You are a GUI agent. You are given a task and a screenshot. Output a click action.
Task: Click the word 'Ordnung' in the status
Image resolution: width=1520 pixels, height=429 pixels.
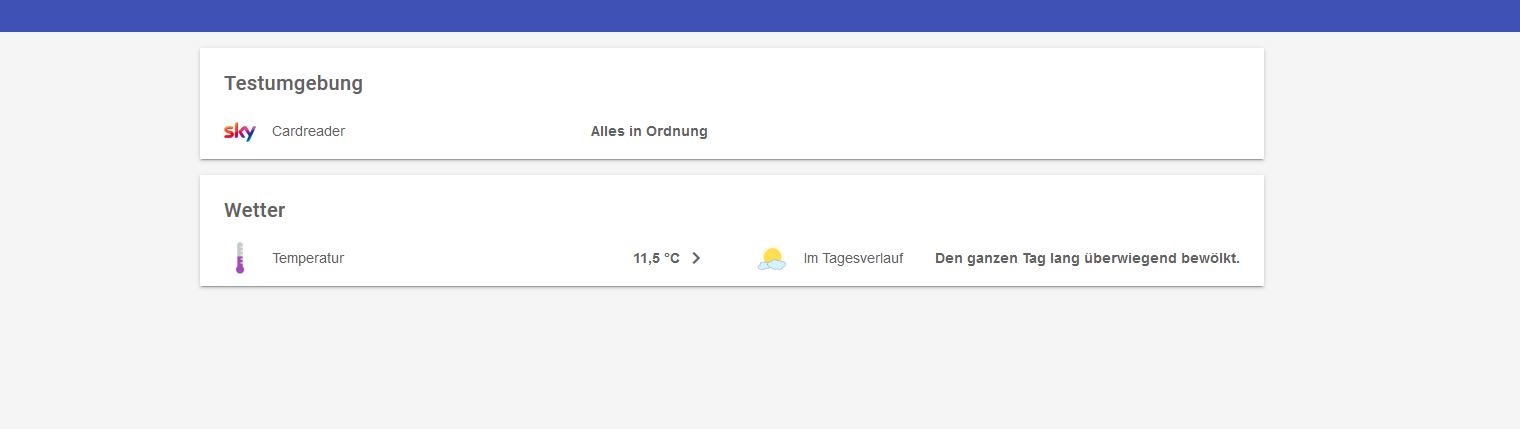(677, 131)
